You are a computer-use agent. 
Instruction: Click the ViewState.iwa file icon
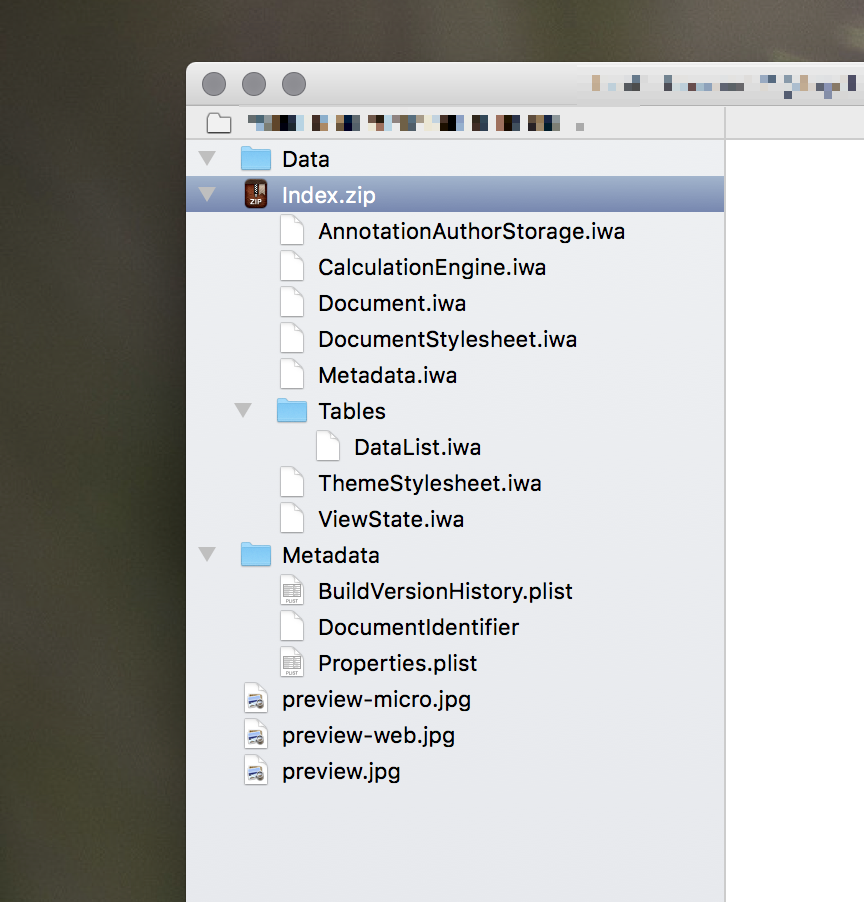coord(292,518)
